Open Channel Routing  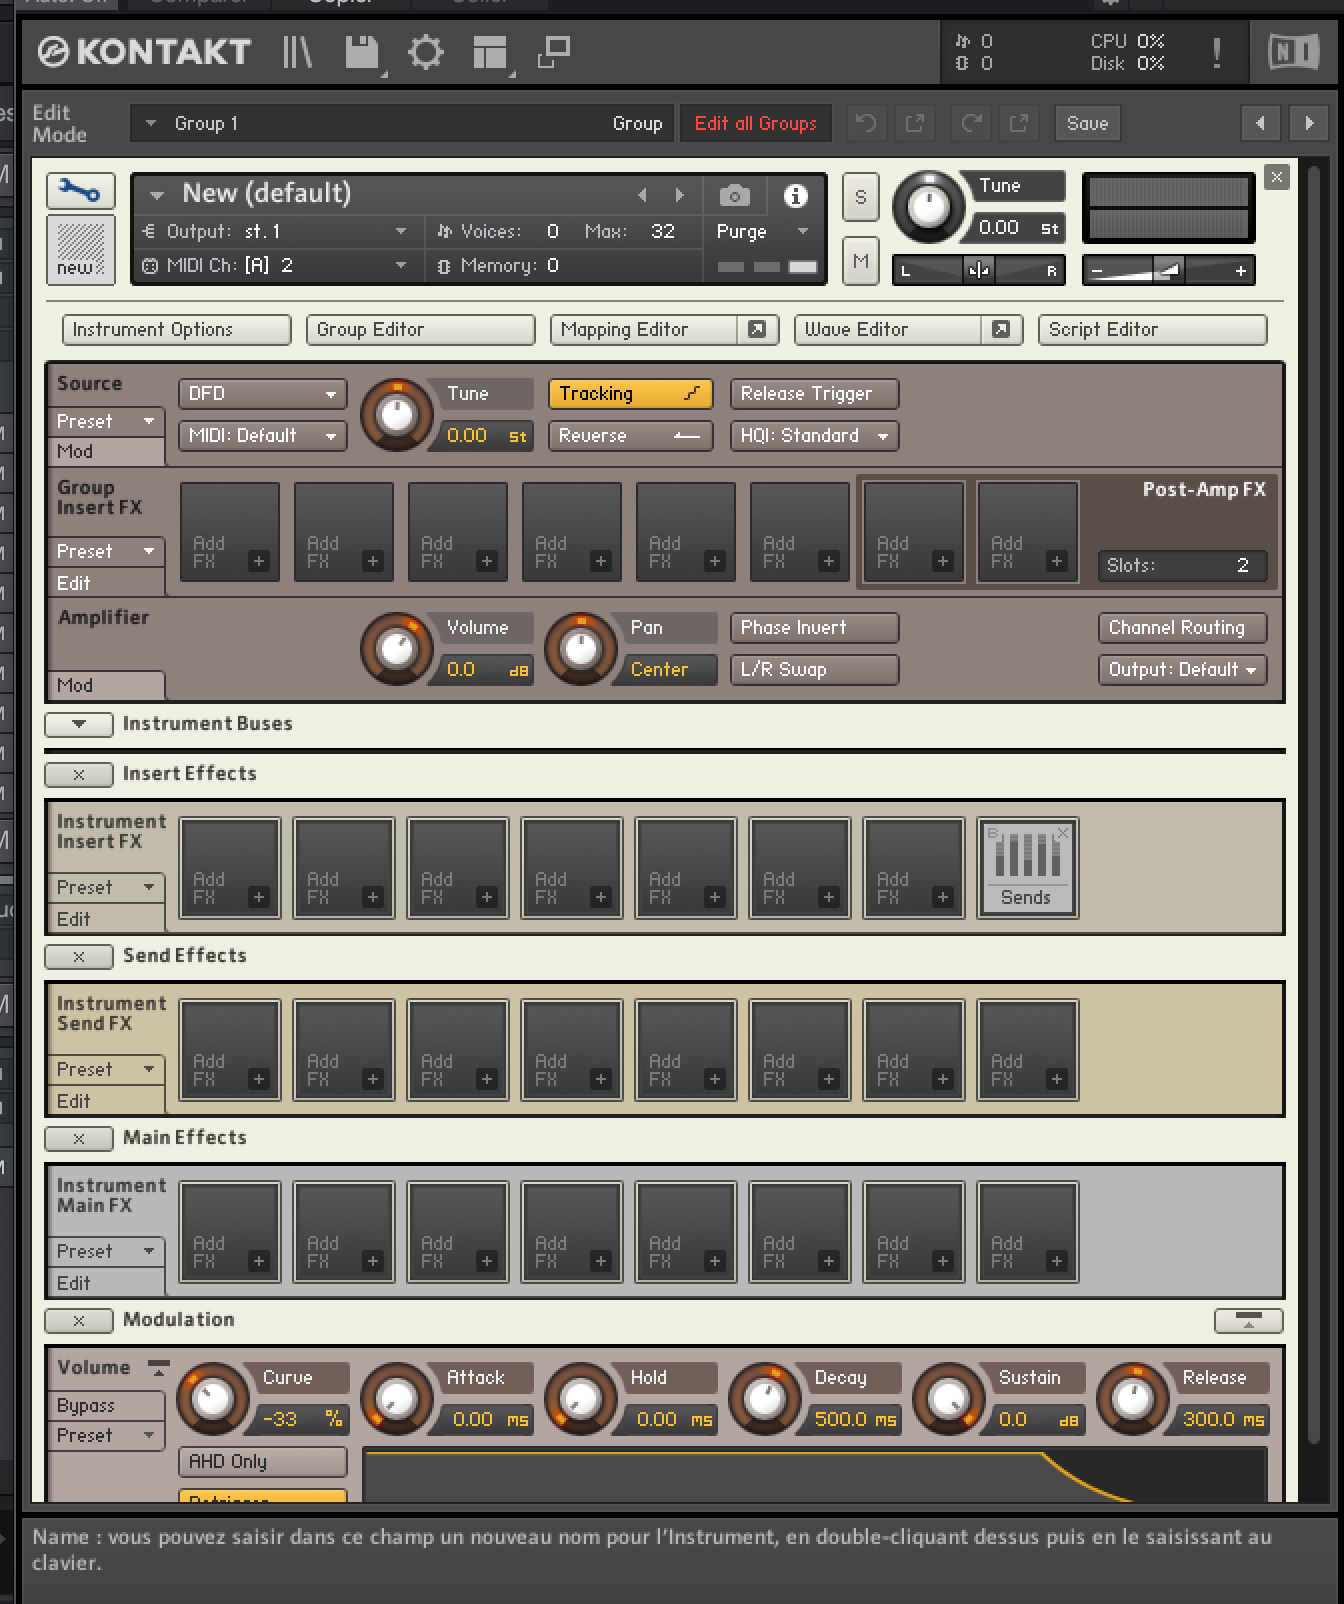[1182, 628]
